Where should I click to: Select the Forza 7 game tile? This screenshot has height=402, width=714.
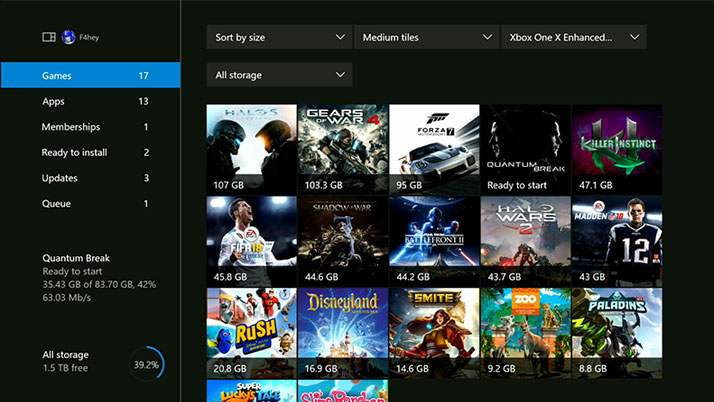coord(434,148)
